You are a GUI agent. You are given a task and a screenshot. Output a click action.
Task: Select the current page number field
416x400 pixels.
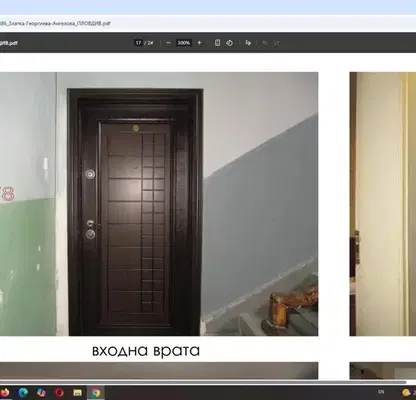tap(138, 43)
